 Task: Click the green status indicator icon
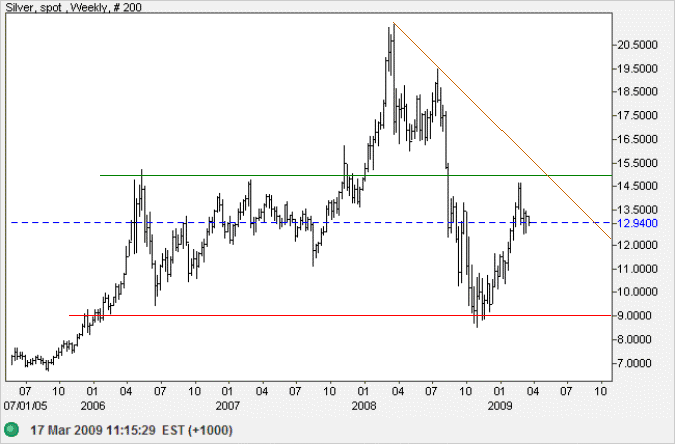pyautogui.click(x=12, y=429)
